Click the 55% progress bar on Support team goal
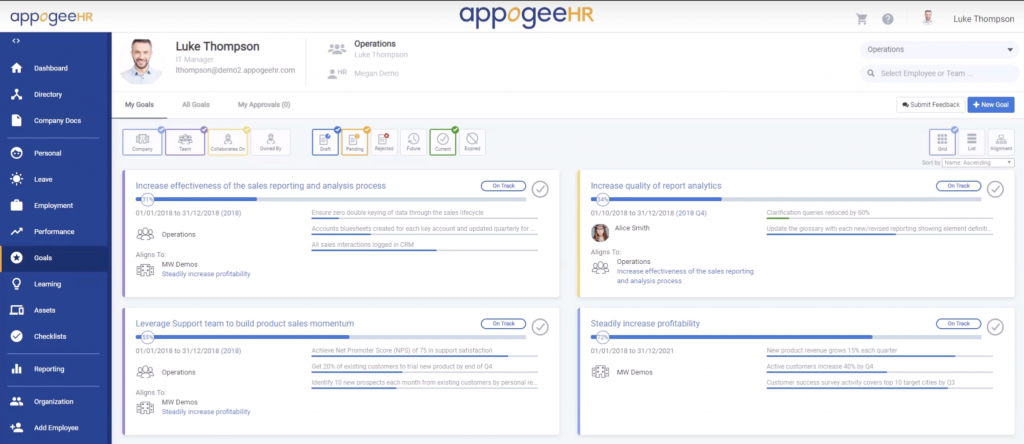The width and height of the screenshot is (1024, 444). [x=331, y=337]
